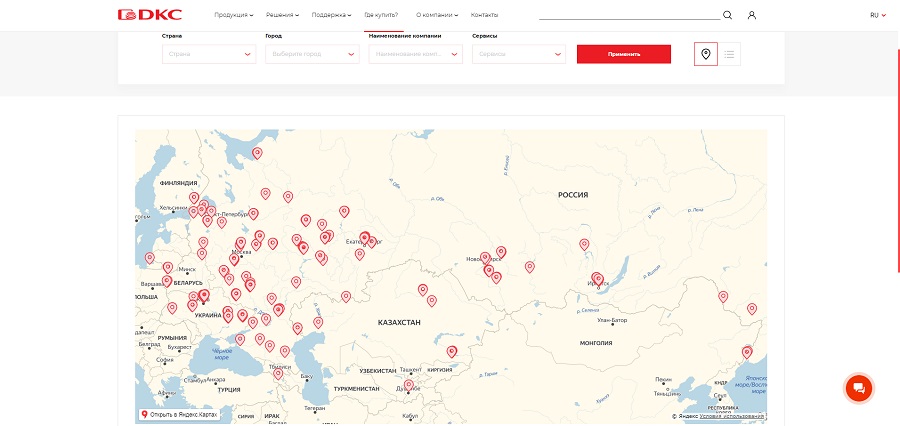Click the ТУРЦИЯ label on the map
Image resolution: width=900 pixels, height=426 pixels.
click(x=228, y=389)
